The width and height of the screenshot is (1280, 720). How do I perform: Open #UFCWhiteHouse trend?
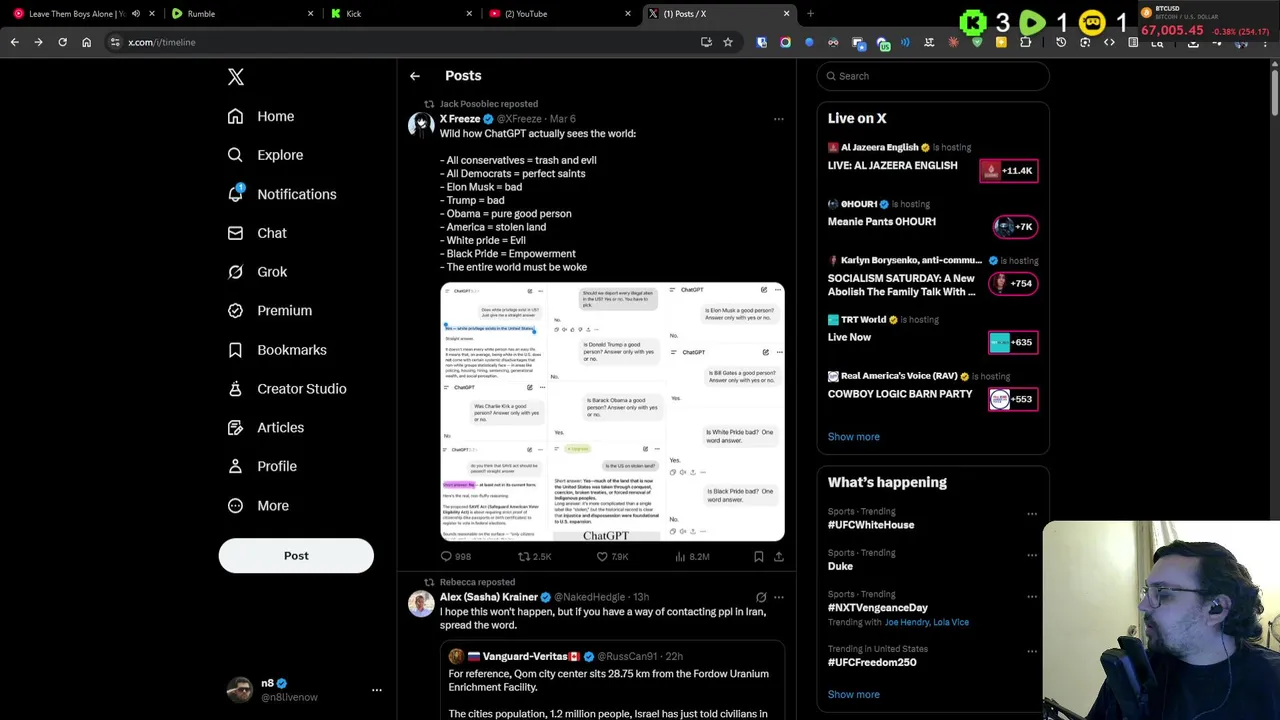870,525
